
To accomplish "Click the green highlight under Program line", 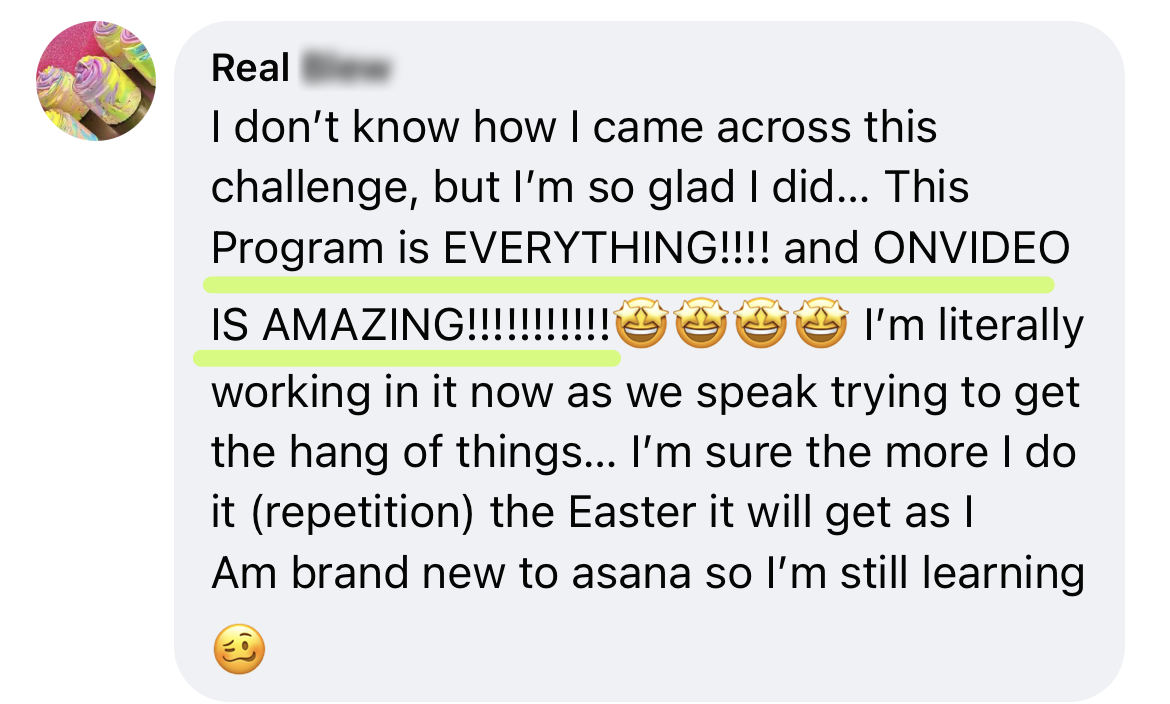I will (x=628, y=284).
